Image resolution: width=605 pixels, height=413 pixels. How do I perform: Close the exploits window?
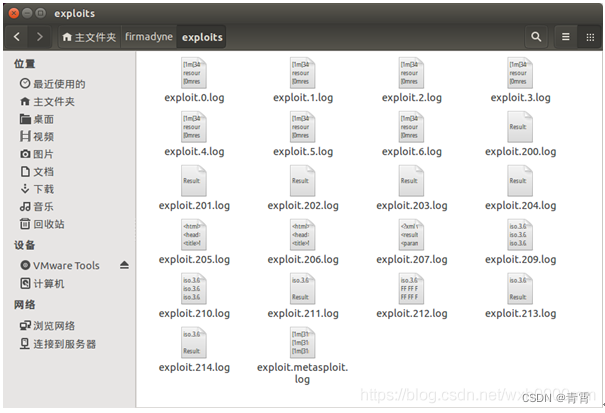[14, 14]
